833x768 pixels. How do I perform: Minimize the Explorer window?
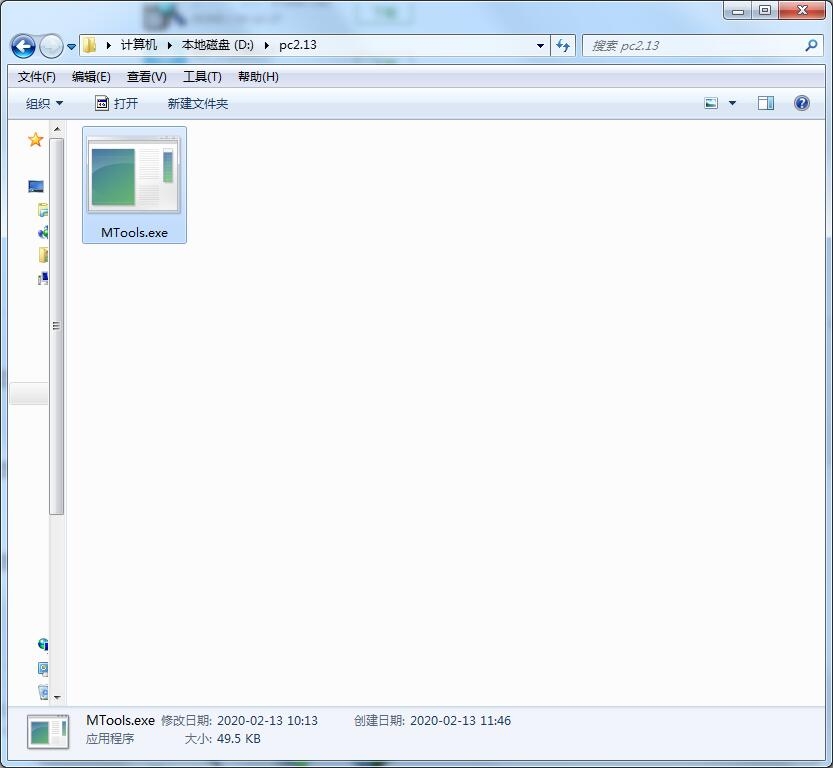[x=738, y=11]
